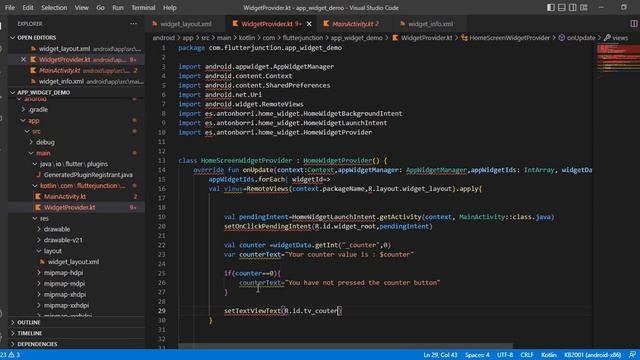Open the File menu
Screen dimensions: 640x360
coord(10,8)
